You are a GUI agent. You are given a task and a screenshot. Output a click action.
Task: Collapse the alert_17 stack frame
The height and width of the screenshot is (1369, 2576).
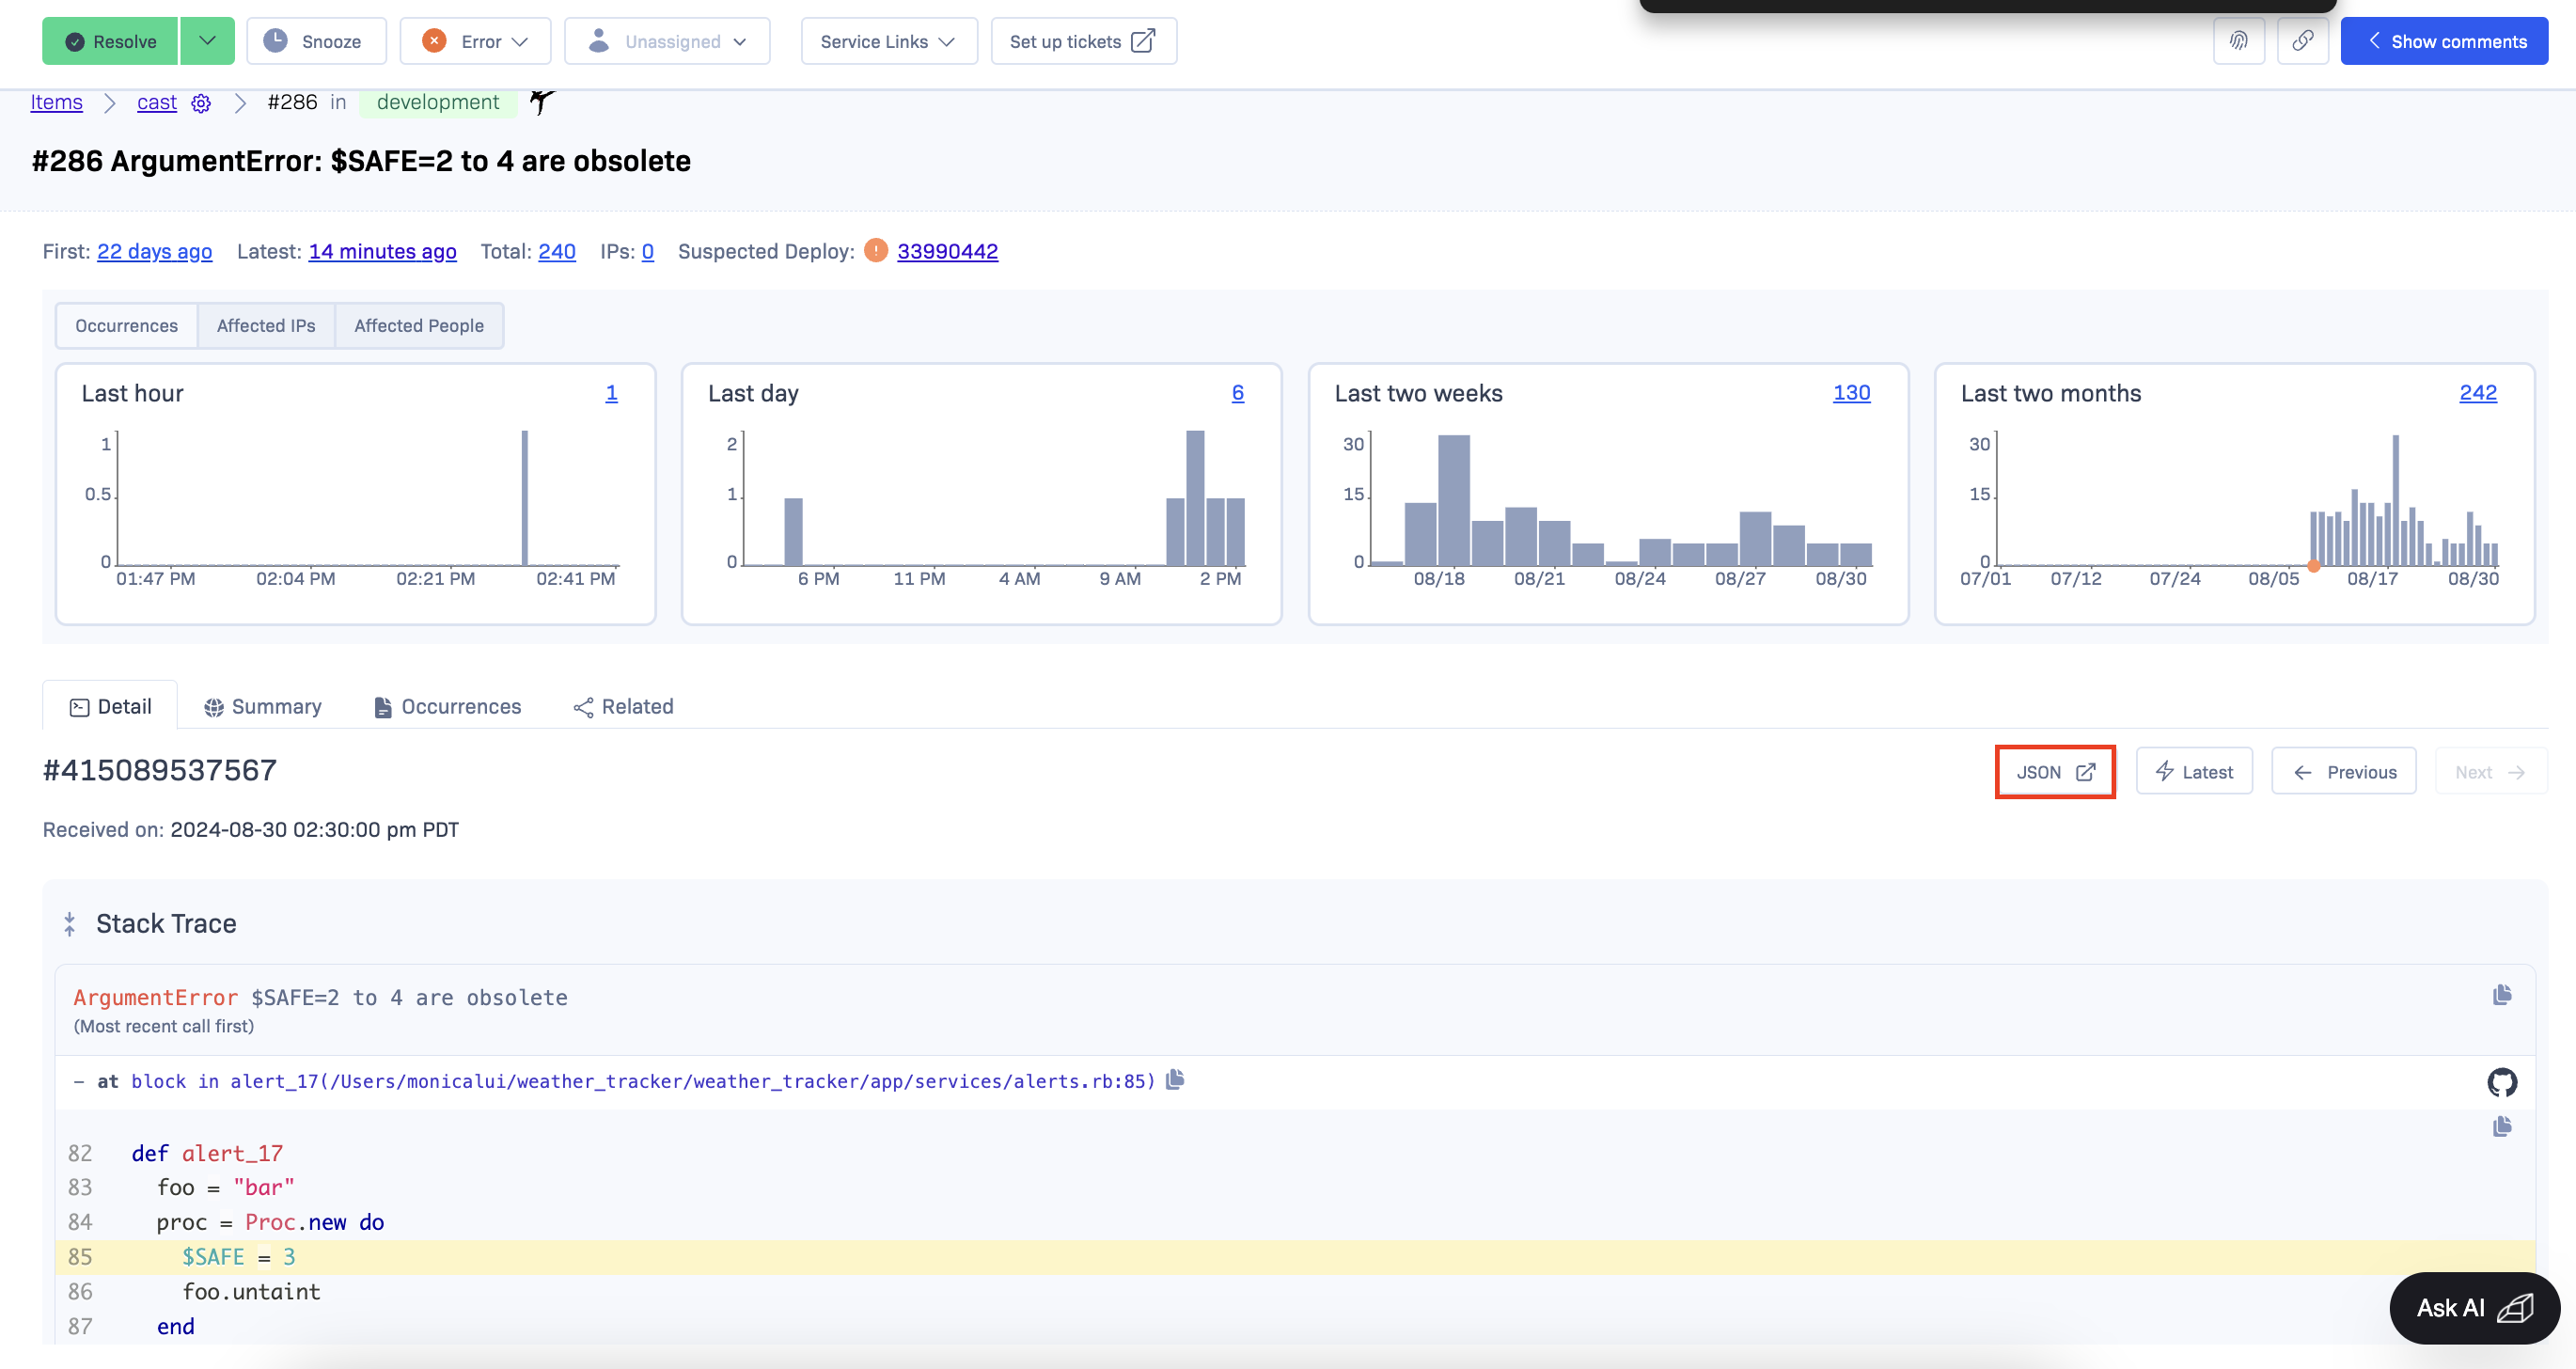[79, 1082]
